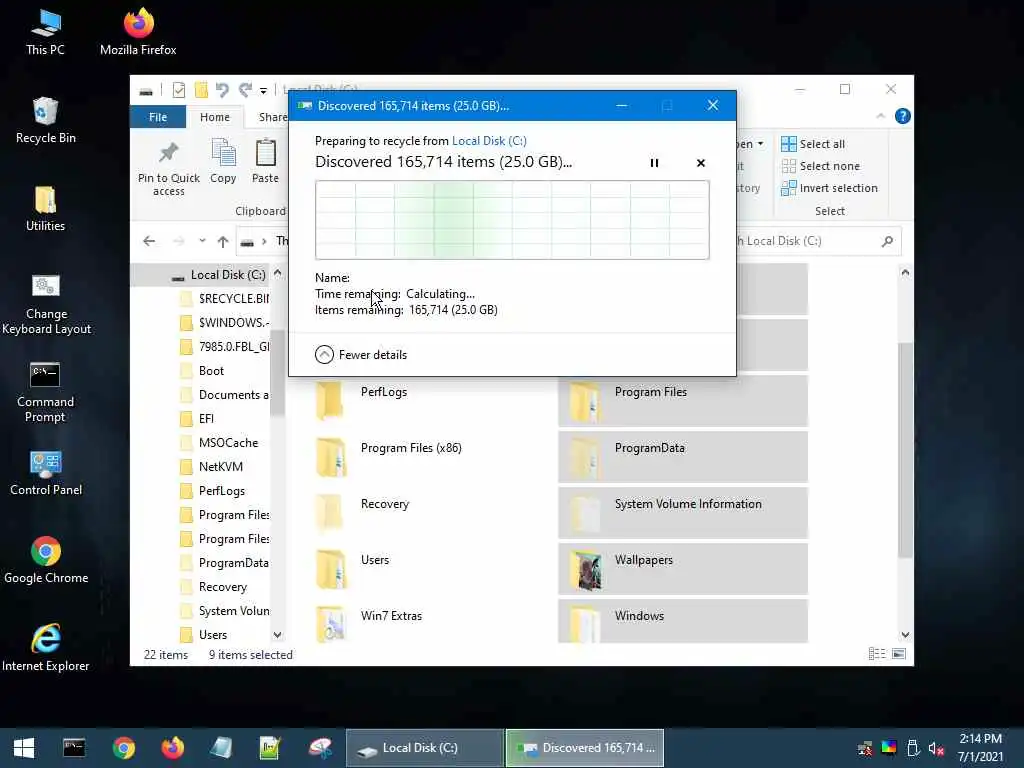
Task: Select $RECYCLE.BIN in navigation tree
Action: (225, 298)
